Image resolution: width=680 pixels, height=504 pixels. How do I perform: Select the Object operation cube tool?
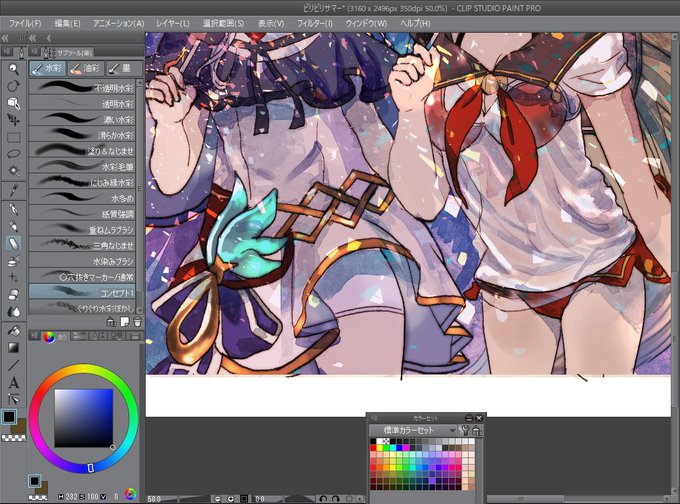coord(14,103)
